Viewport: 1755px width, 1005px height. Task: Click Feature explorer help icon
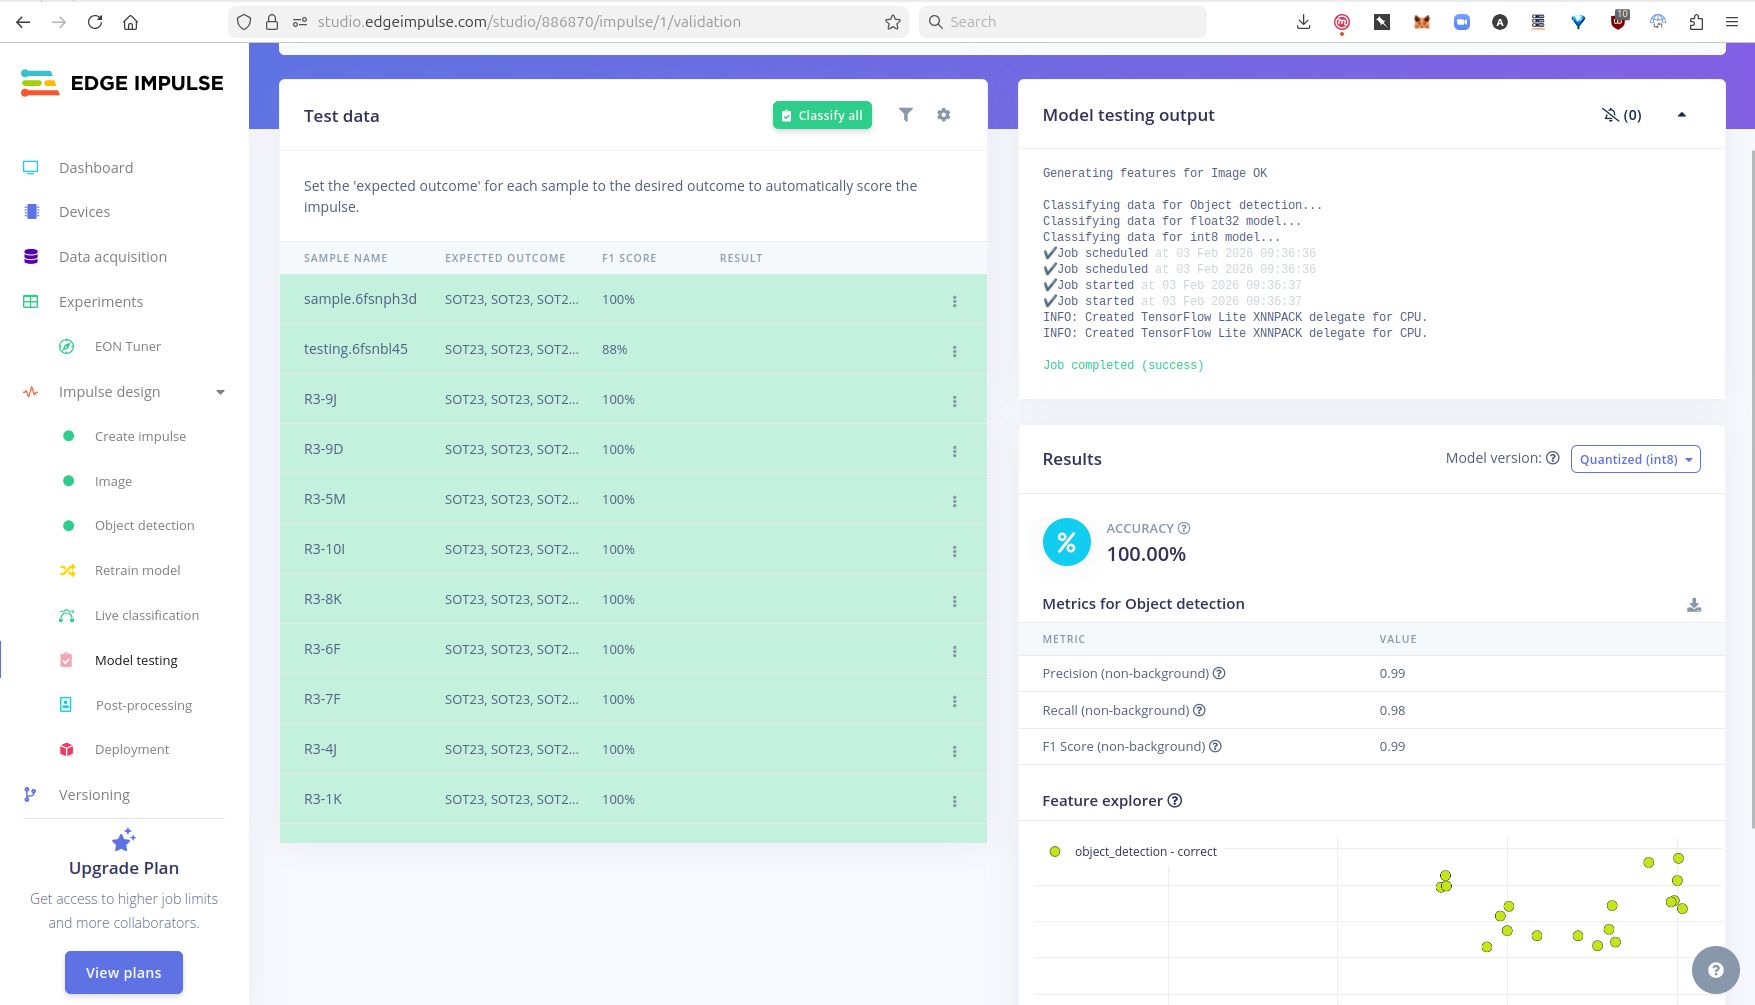1175,800
